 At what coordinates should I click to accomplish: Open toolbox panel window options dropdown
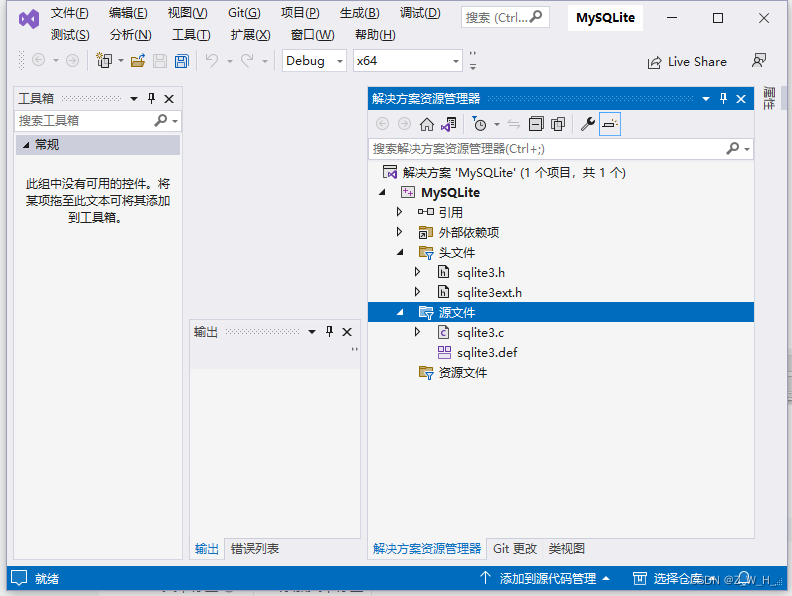click(134, 98)
